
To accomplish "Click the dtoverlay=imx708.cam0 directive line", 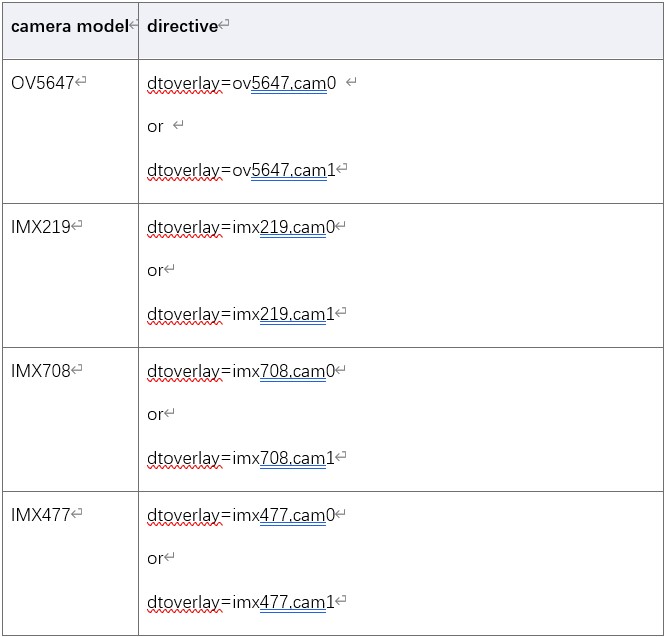I will click(241, 371).
